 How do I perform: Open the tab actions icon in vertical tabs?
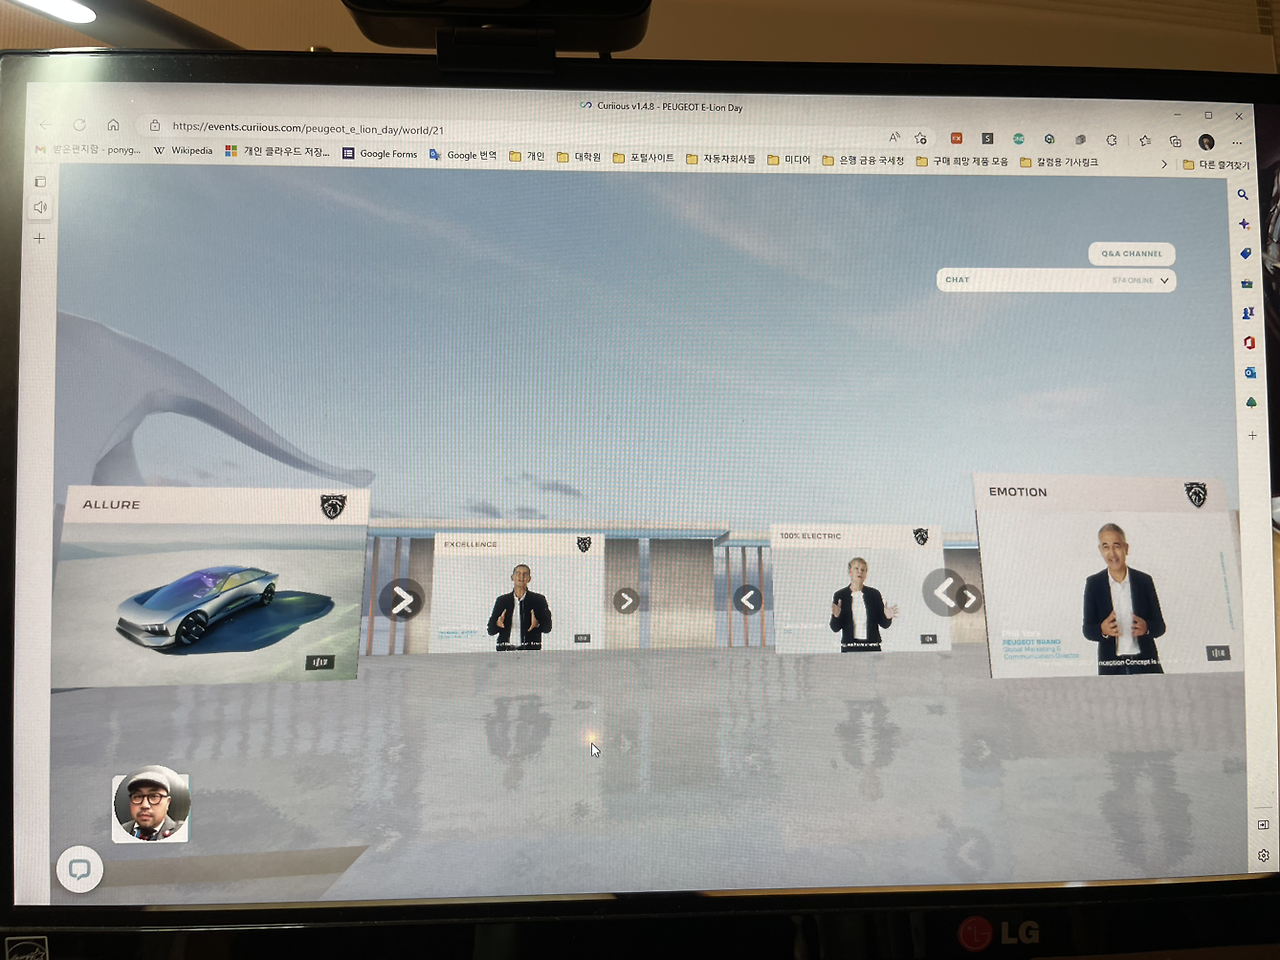(40, 182)
